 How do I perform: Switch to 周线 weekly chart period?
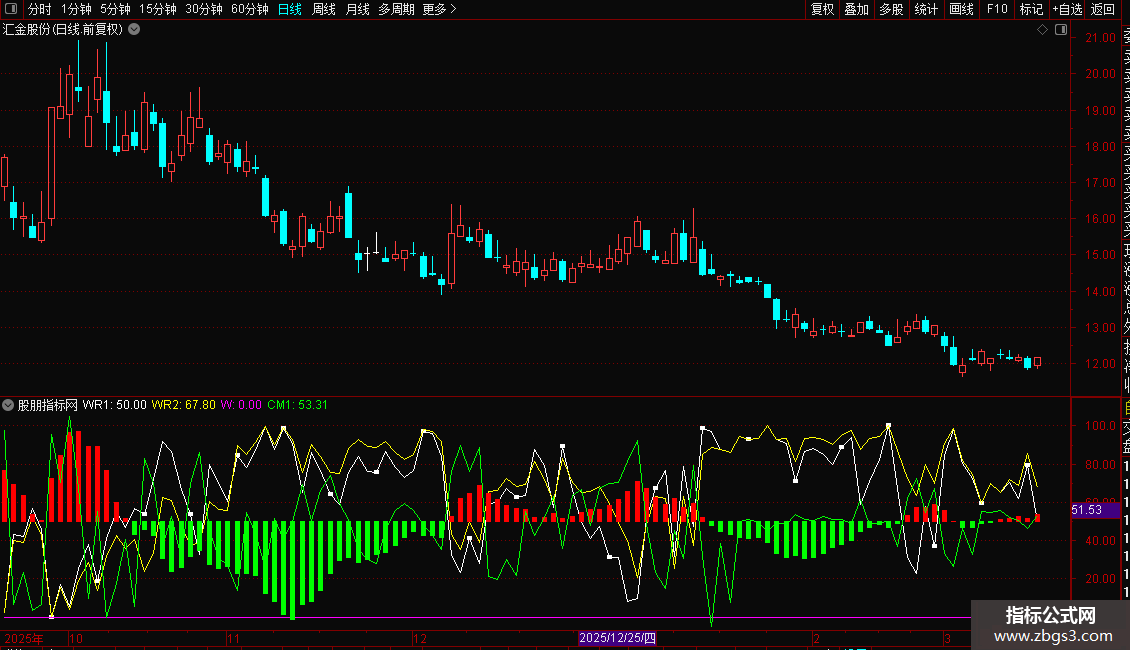pyautogui.click(x=324, y=9)
